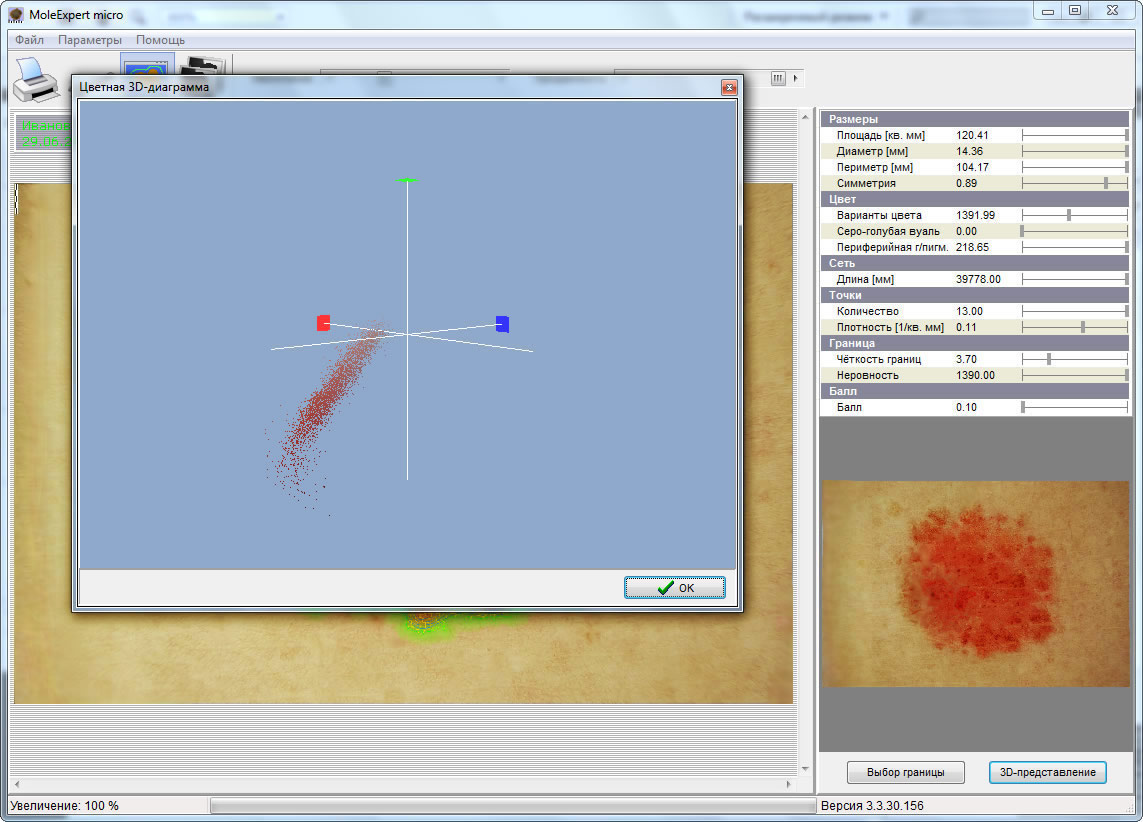Viewport: 1143px width, 822px height.
Task: Click the red marker on the 3D axis
Action: [x=323, y=322]
